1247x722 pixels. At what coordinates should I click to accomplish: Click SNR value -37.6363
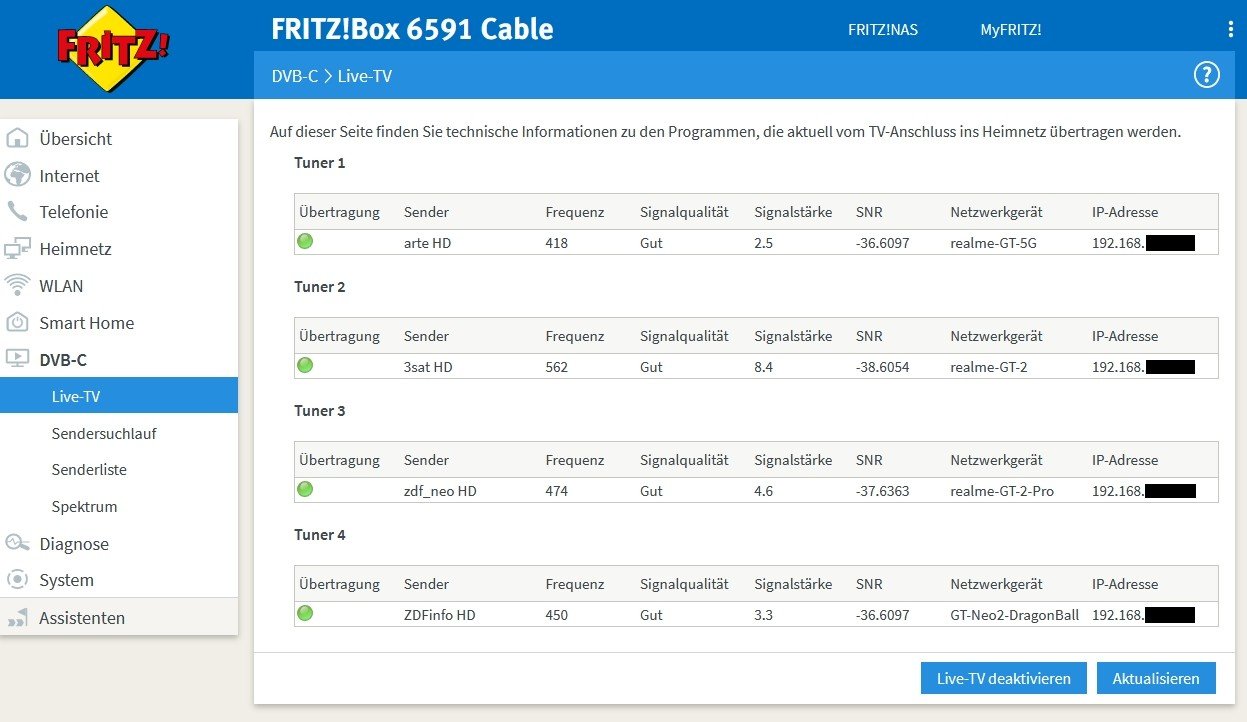(883, 491)
